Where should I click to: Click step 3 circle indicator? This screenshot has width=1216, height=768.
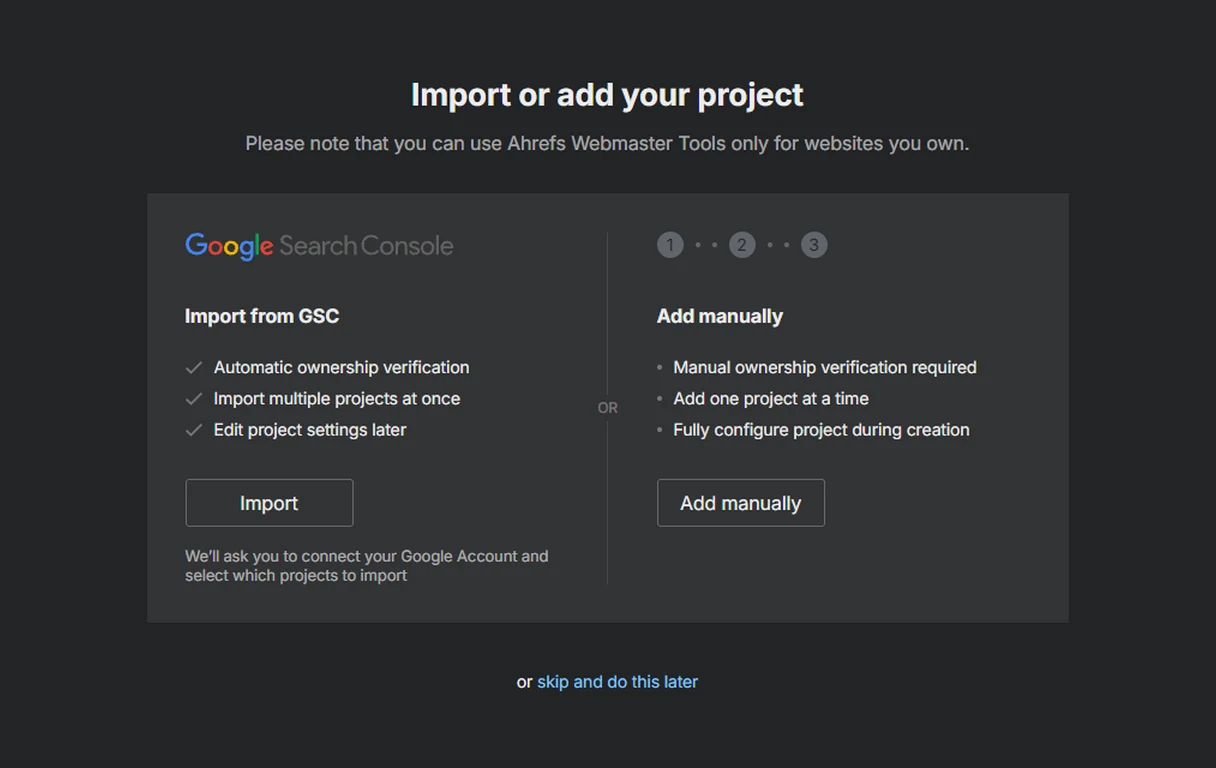point(814,245)
